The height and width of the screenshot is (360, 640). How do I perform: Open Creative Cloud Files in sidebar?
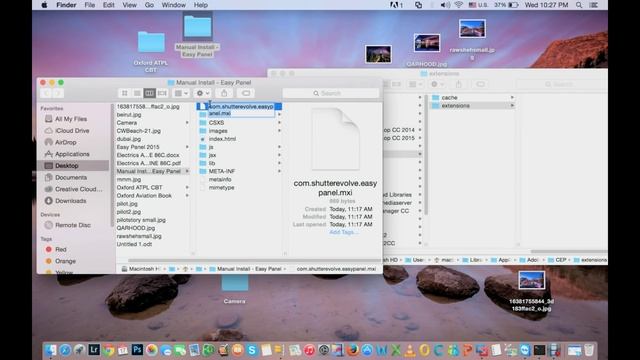pyautogui.click(x=78, y=189)
